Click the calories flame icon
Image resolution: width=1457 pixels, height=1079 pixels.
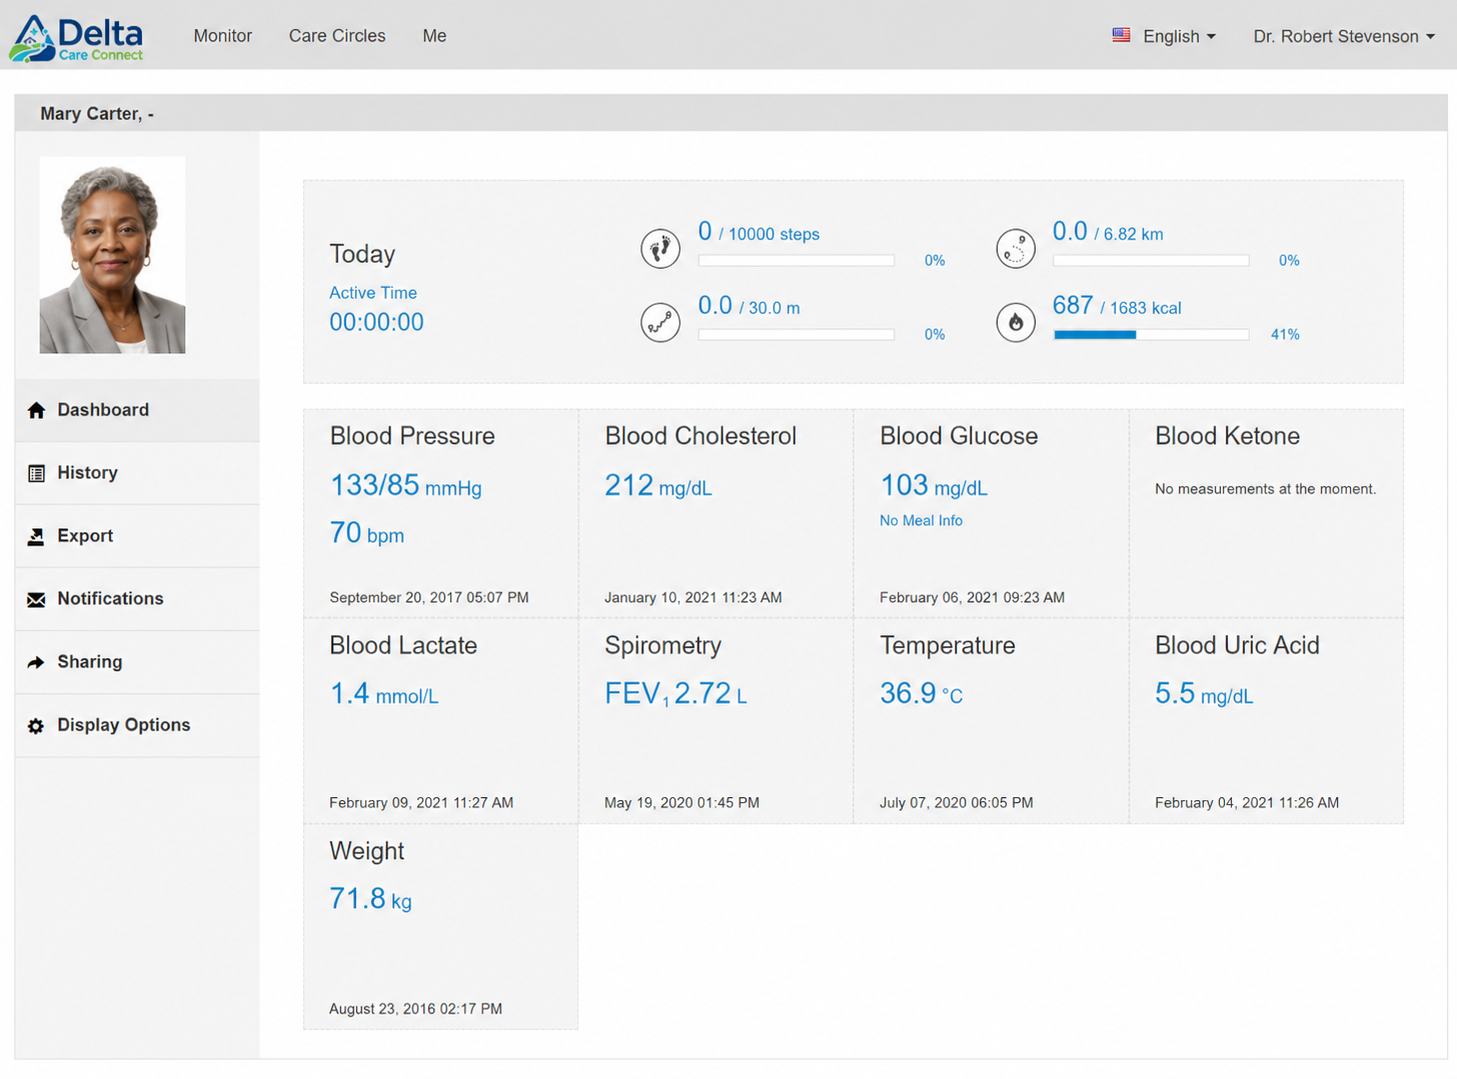[x=1015, y=322]
